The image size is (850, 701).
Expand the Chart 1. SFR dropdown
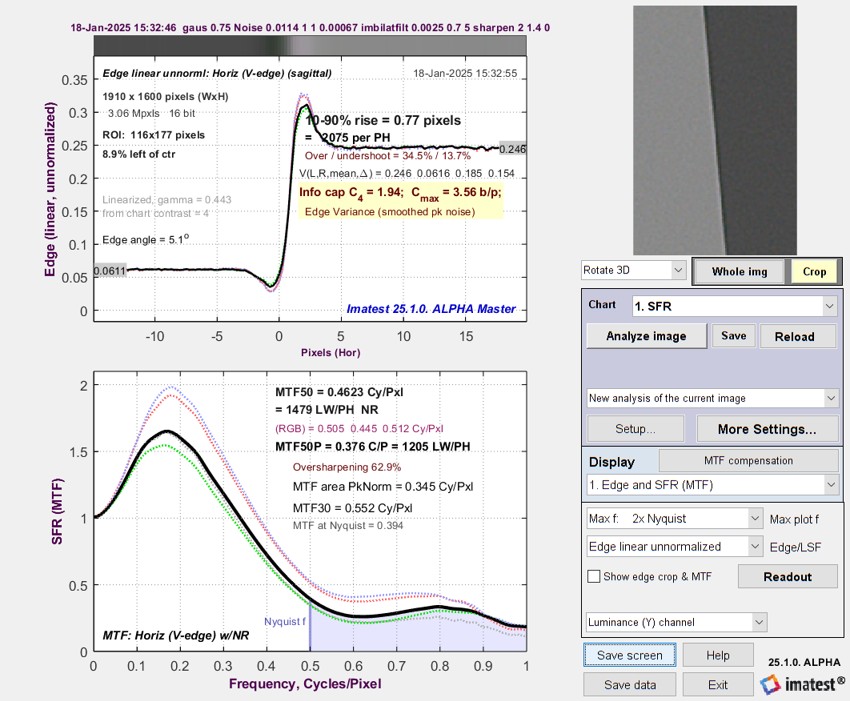pyautogui.click(x=734, y=306)
